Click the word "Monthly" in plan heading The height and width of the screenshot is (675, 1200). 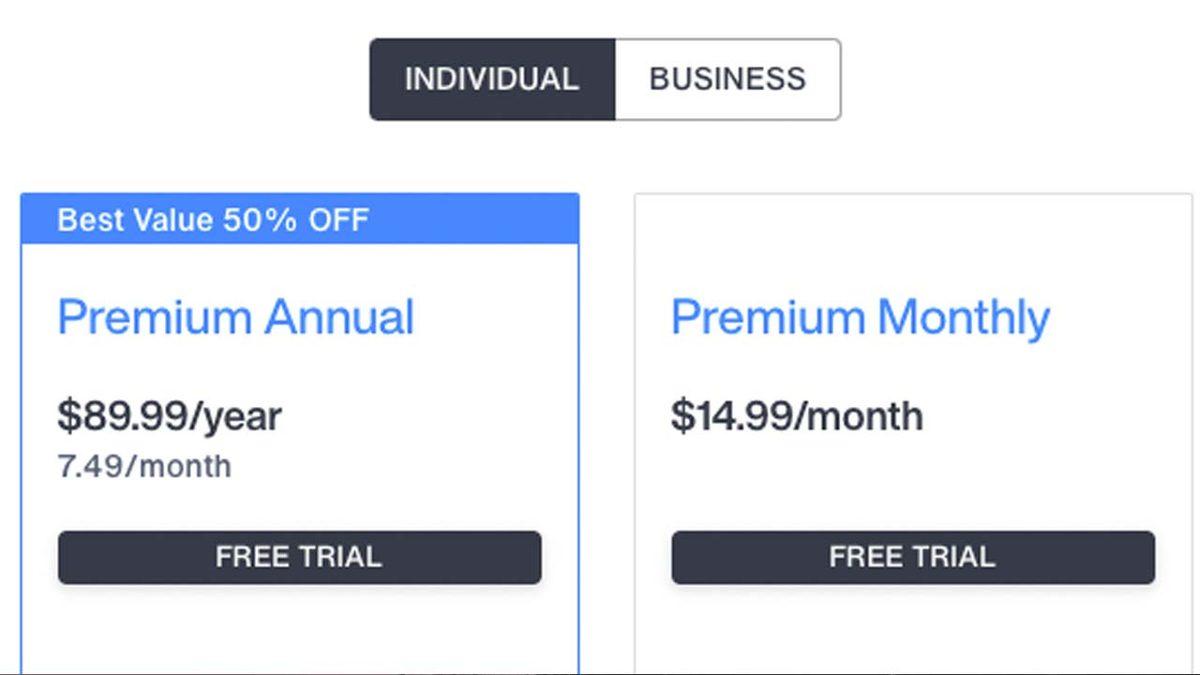point(964,318)
